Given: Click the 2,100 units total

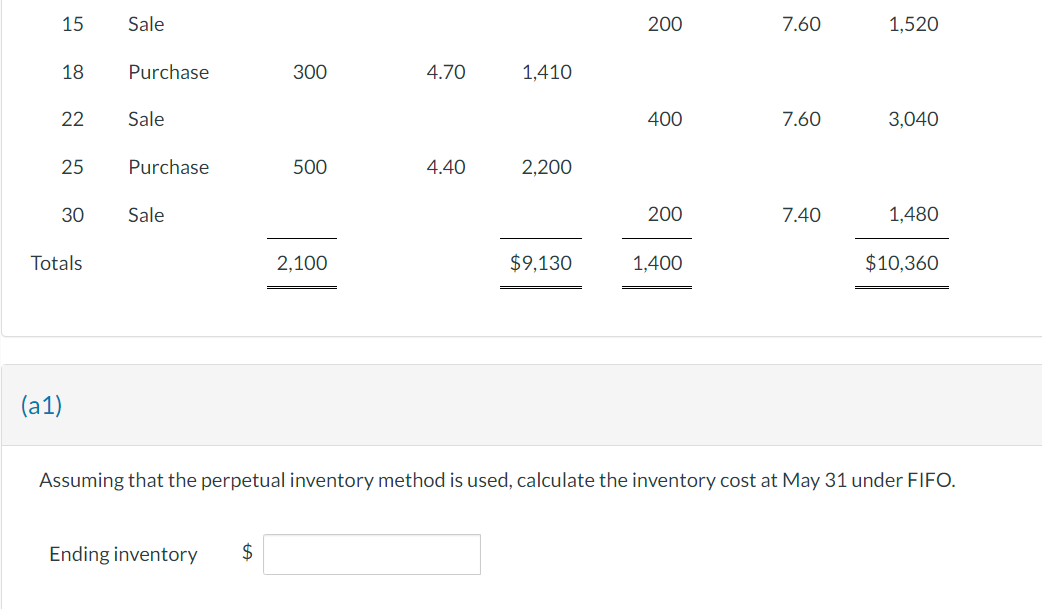Looking at the screenshot, I should click(x=302, y=262).
